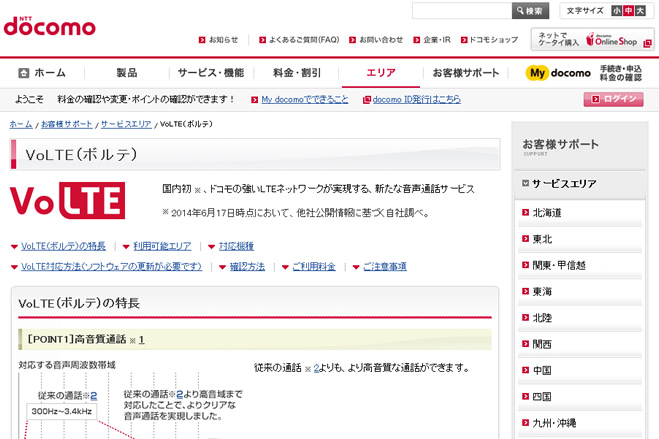Jump to ご注意事項 anchor
Viewport: 659px width, 439px height.
pyautogui.click(x=385, y=267)
